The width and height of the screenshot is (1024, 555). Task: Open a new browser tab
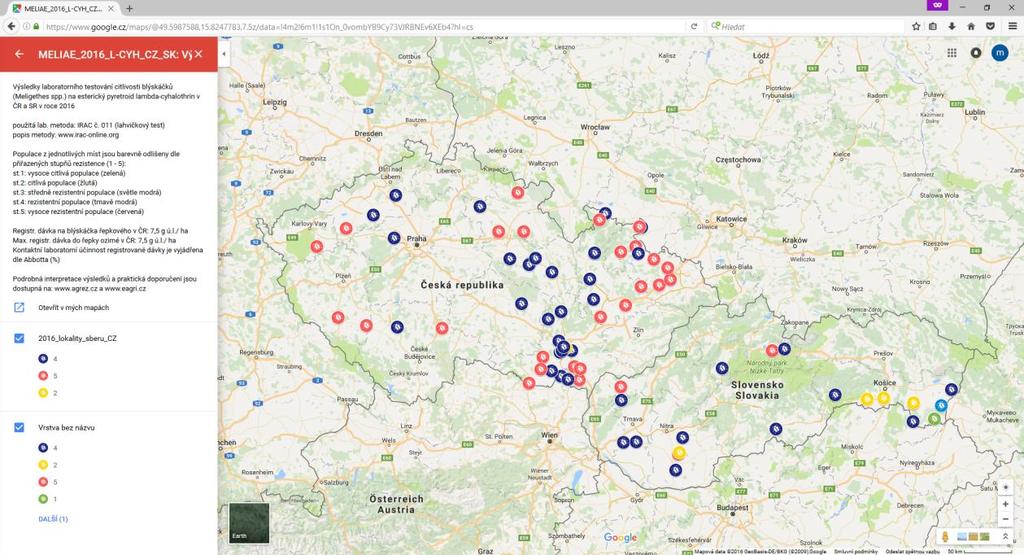point(129,8)
